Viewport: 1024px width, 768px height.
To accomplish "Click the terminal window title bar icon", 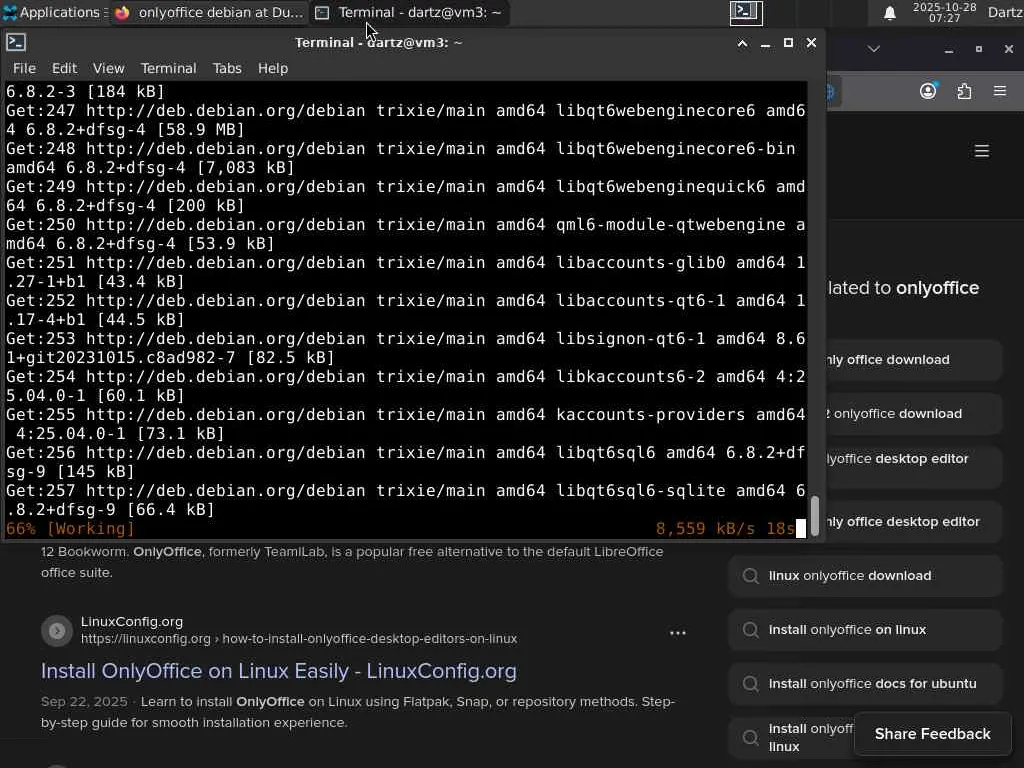I will pos(16,42).
